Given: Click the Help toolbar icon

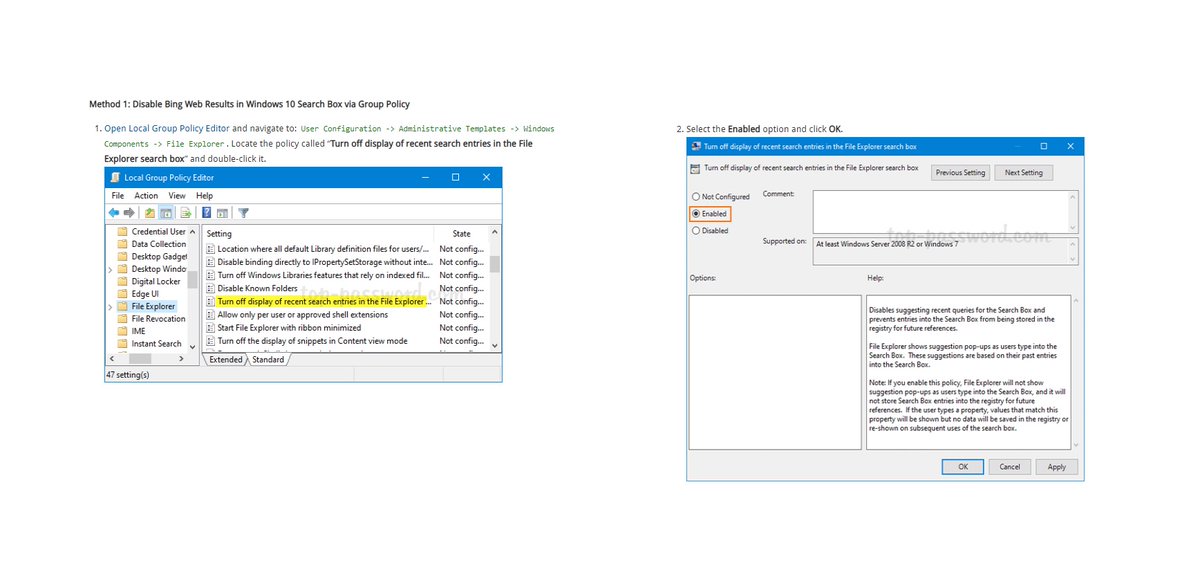Looking at the screenshot, I should coord(206,212).
